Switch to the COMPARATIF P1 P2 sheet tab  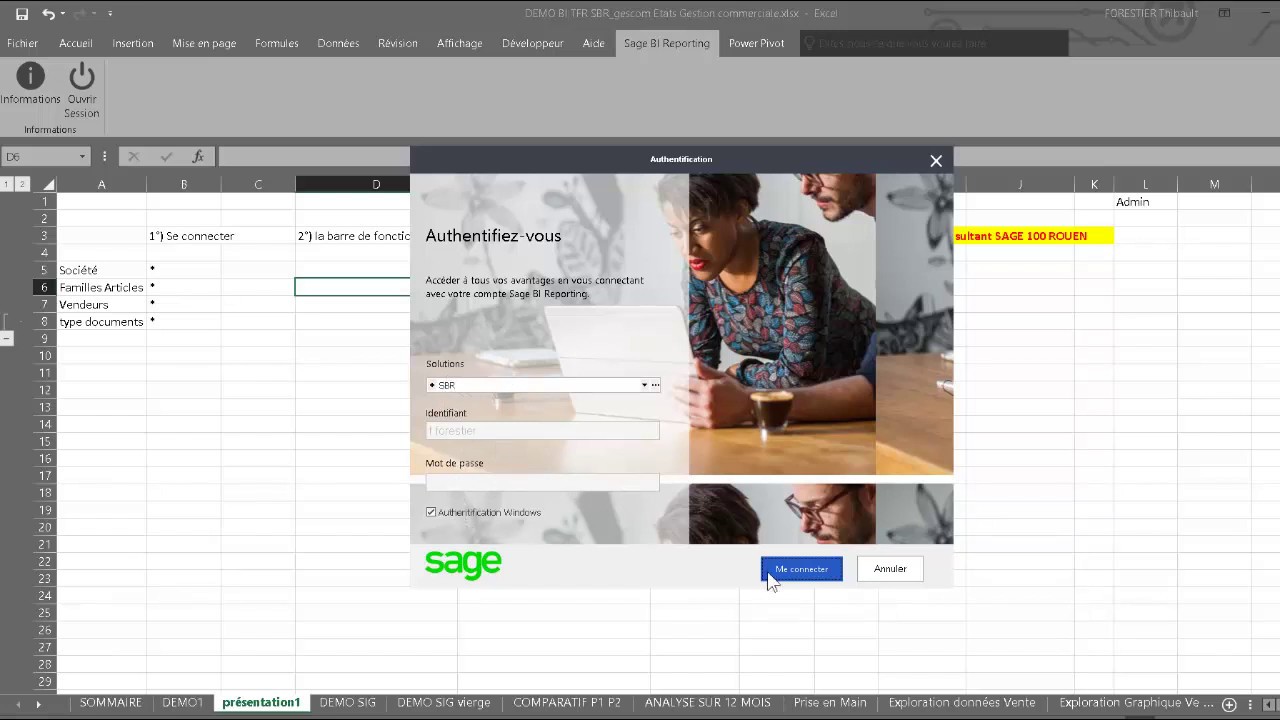coord(567,702)
